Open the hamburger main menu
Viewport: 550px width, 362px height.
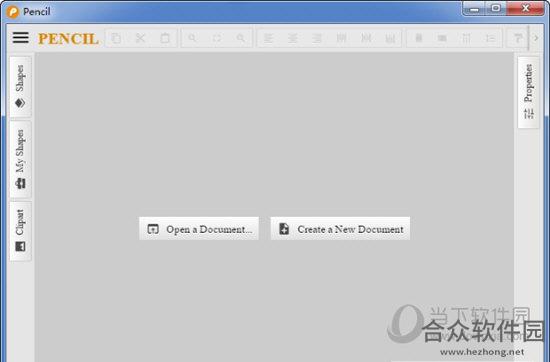click(x=21, y=38)
